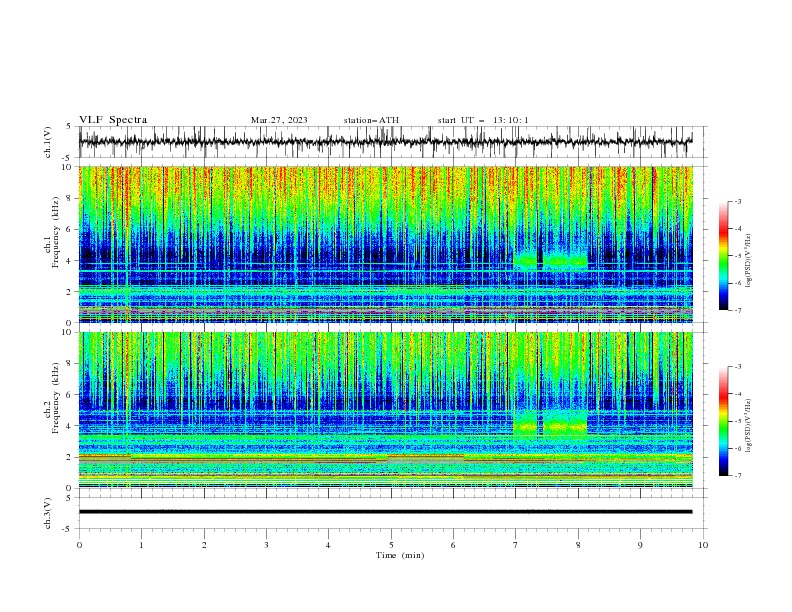
Task: Click the 'VLF Spectra' title text
Action: tap(113, 120)
